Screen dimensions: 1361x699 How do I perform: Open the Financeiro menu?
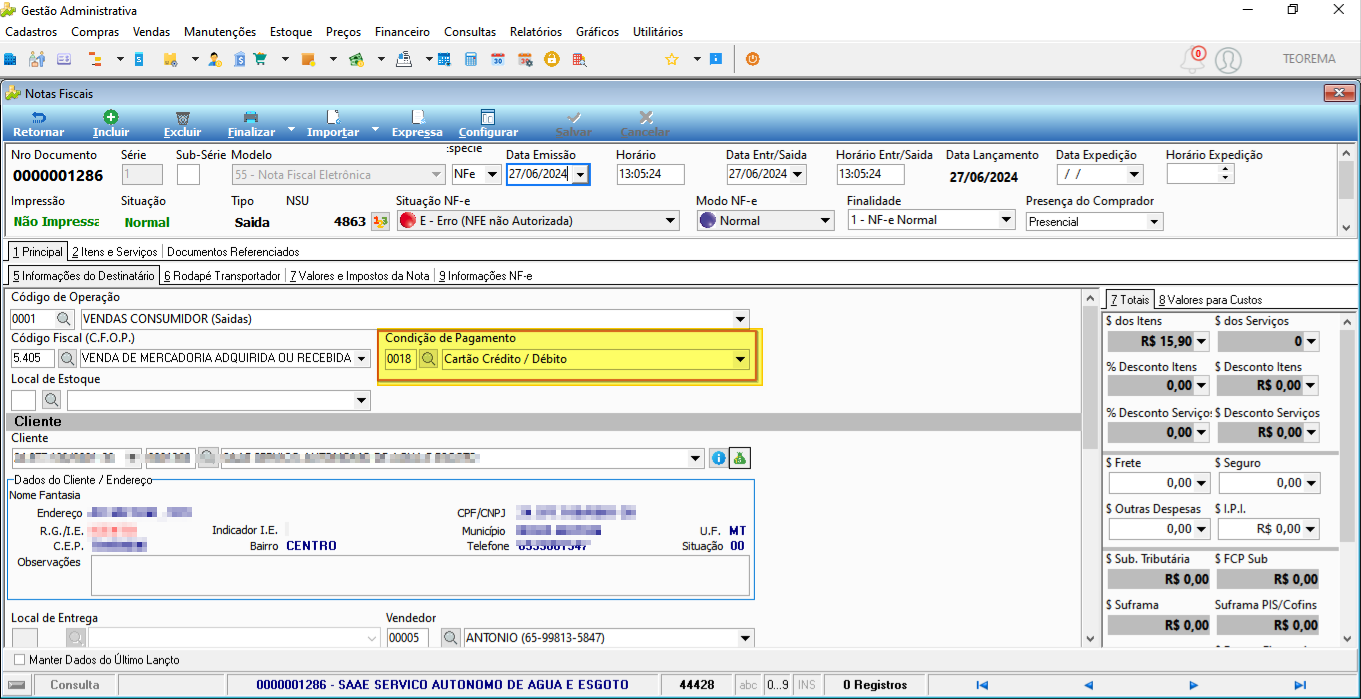coord(402,32)
